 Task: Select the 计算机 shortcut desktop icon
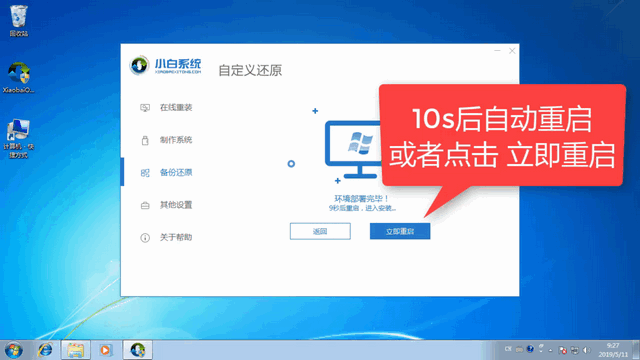coord(19,139)
